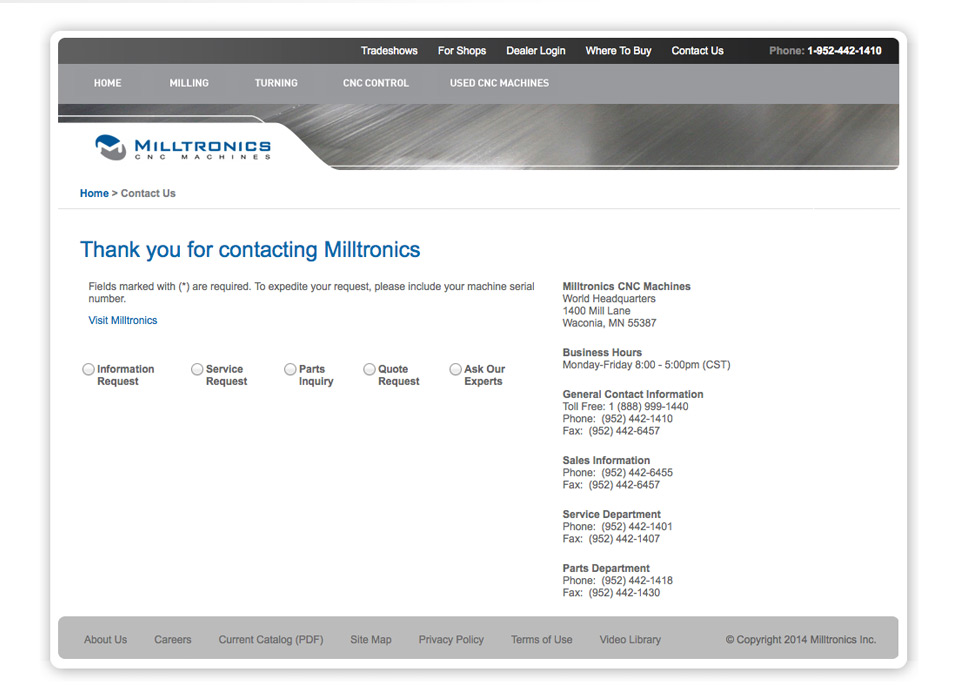Viewport: 960px width, 700px height.
Task: Click the phone number 1-952-442-1410 in header
Action: point(844,51)
